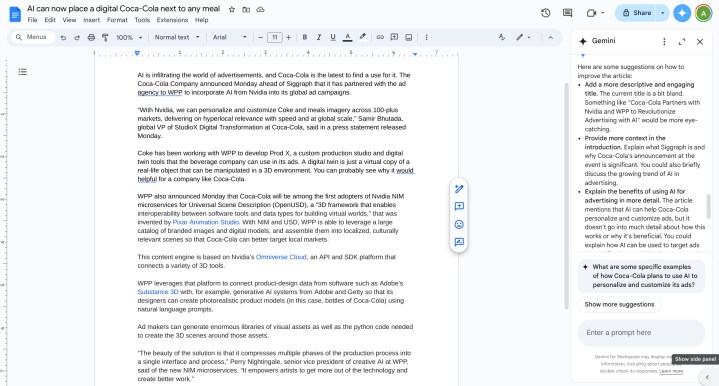The image size is (719, 386).
Task: Open the Omniverse Cloud link
Action: pos(281,257)
